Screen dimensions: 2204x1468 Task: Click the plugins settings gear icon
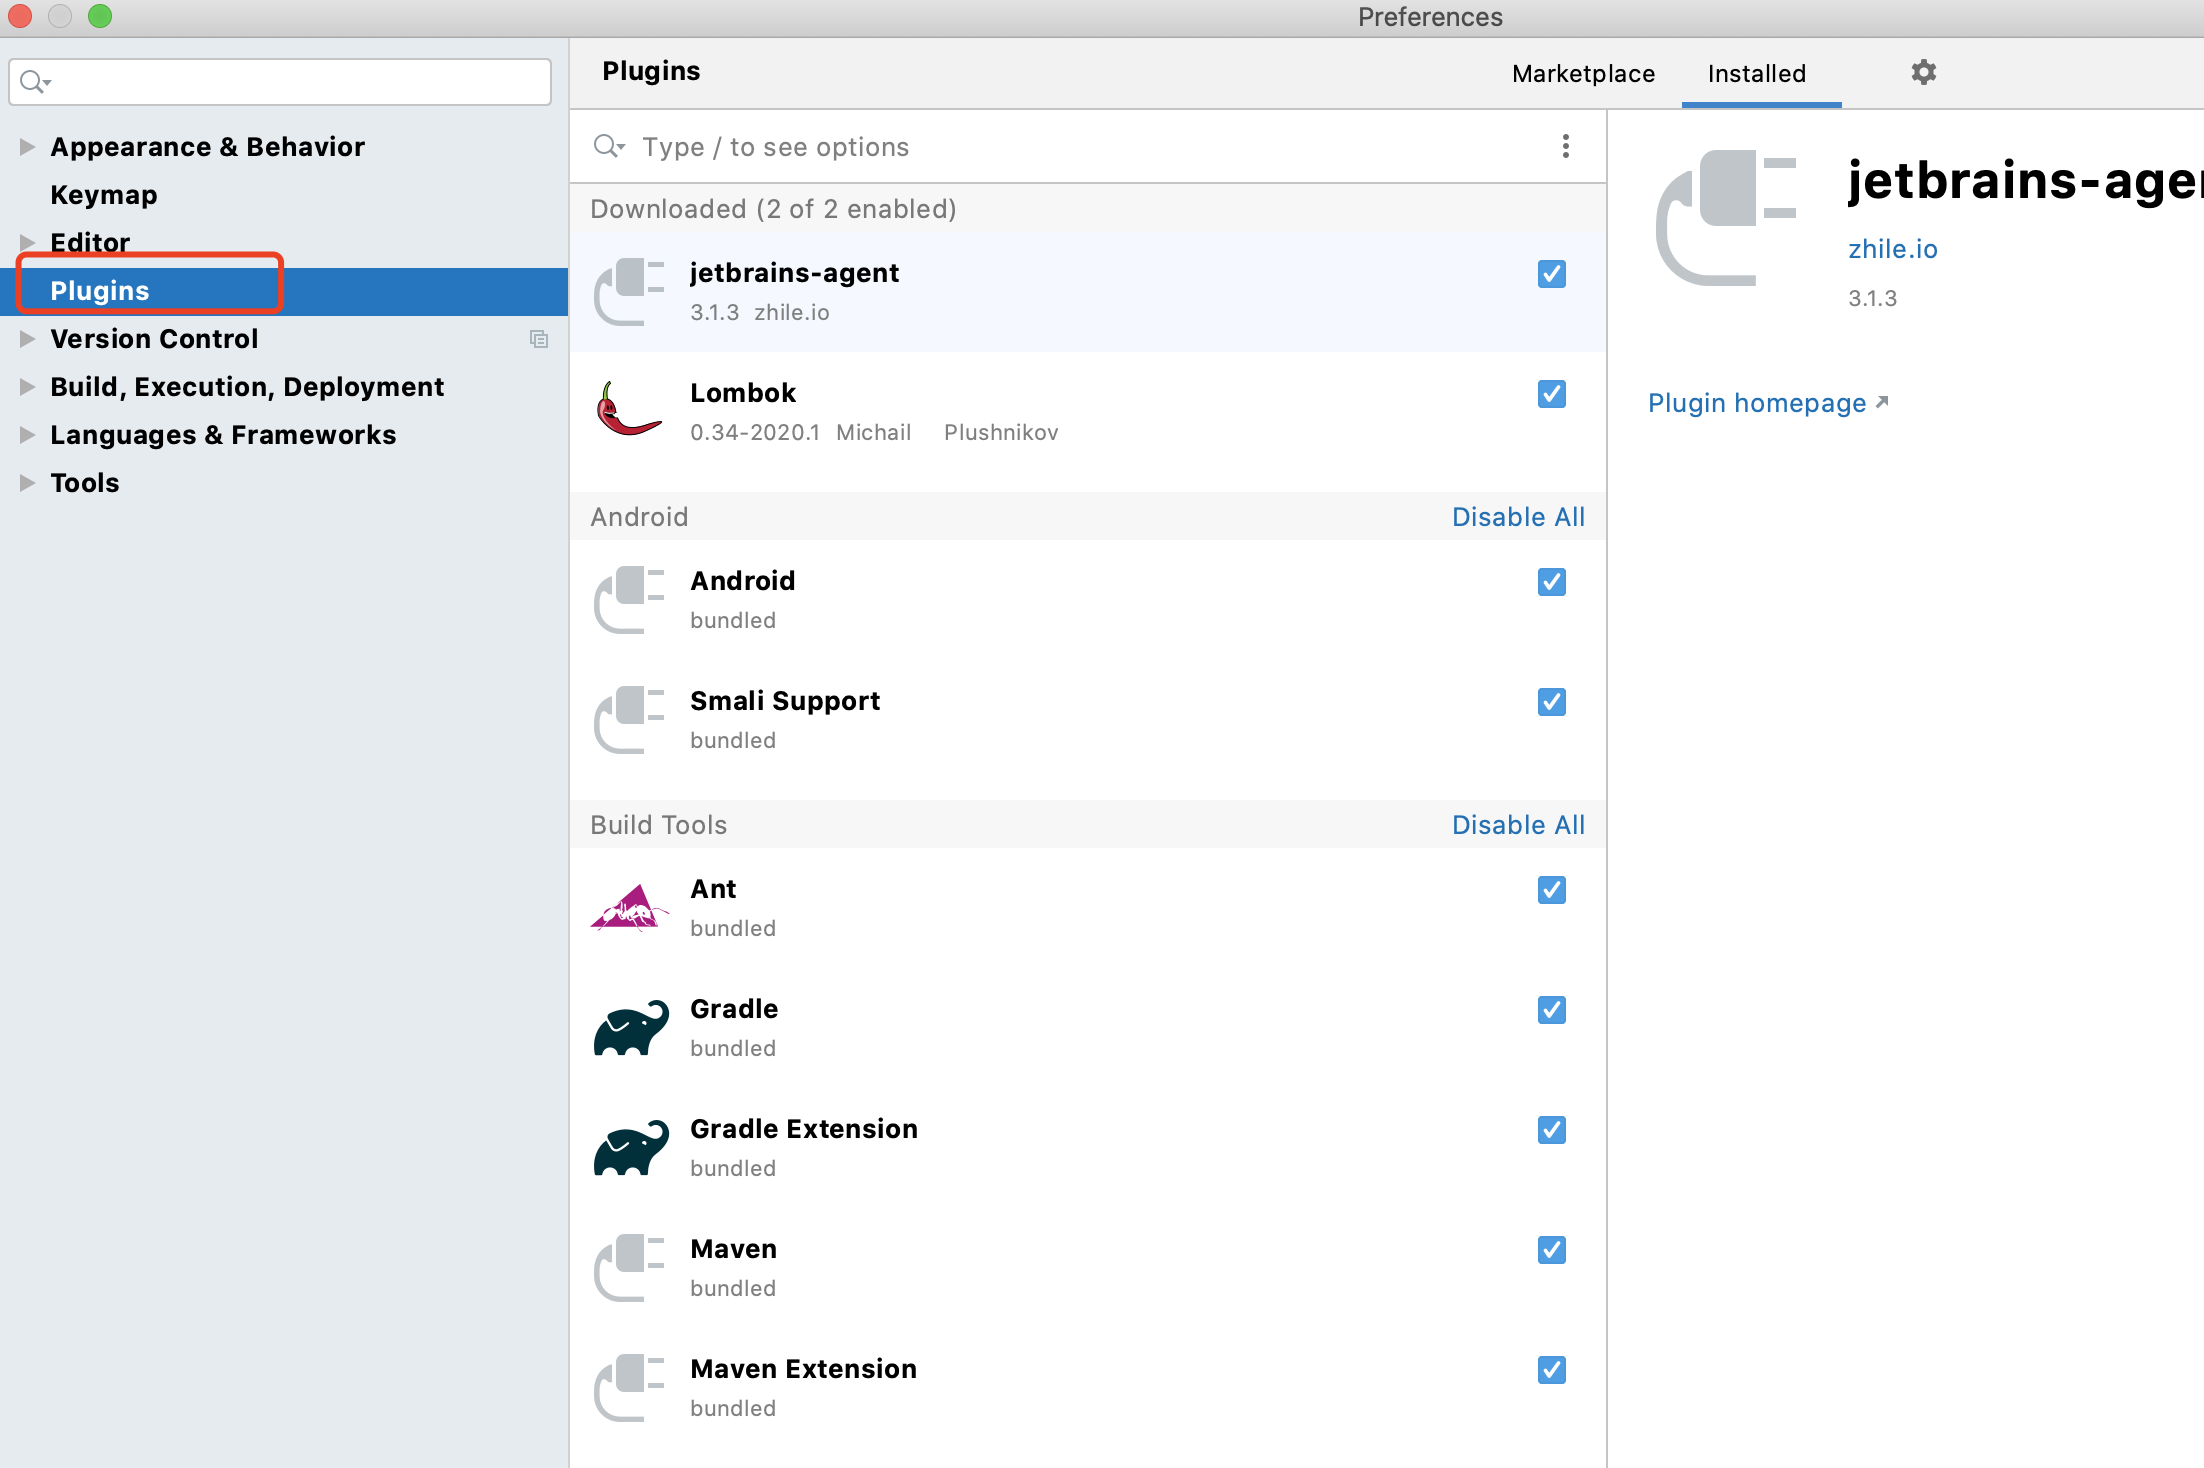1923,72
